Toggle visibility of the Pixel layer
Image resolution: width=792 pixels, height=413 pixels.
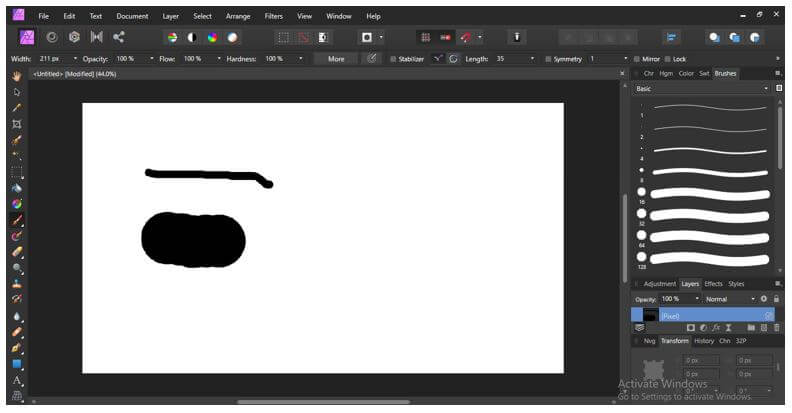768,316
